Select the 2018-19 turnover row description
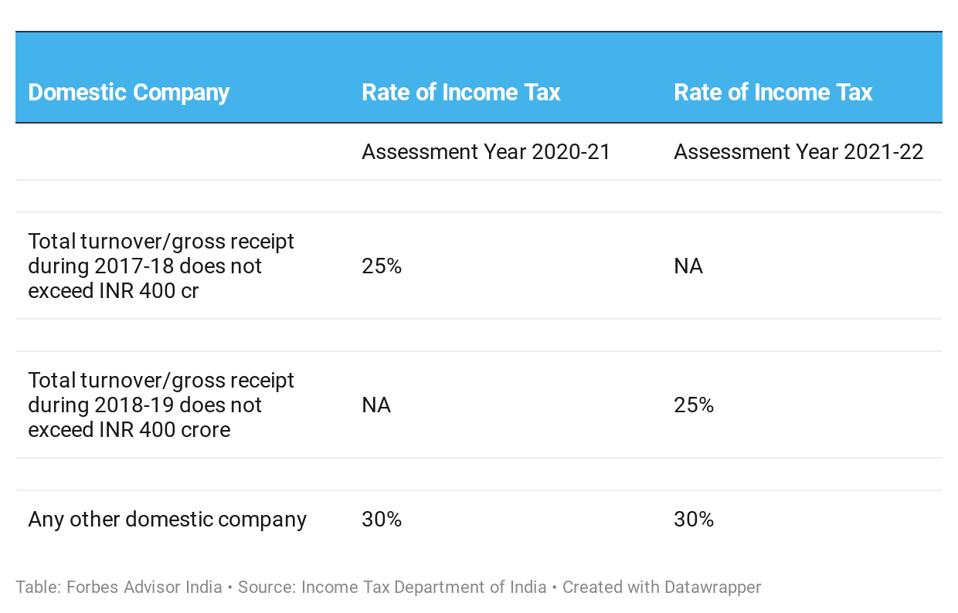This screenshot has height=613, width=958. 161,405
